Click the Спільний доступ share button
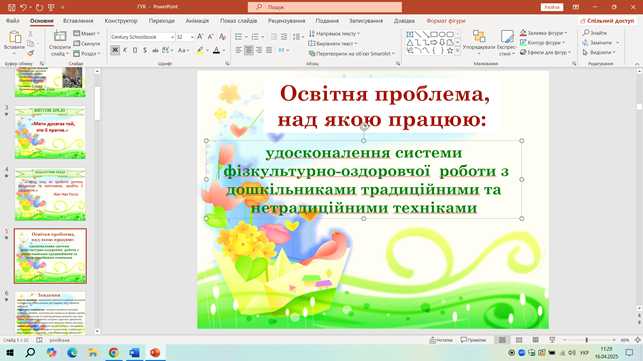This screenshot has height=361, width=643. tap(607, 21)
